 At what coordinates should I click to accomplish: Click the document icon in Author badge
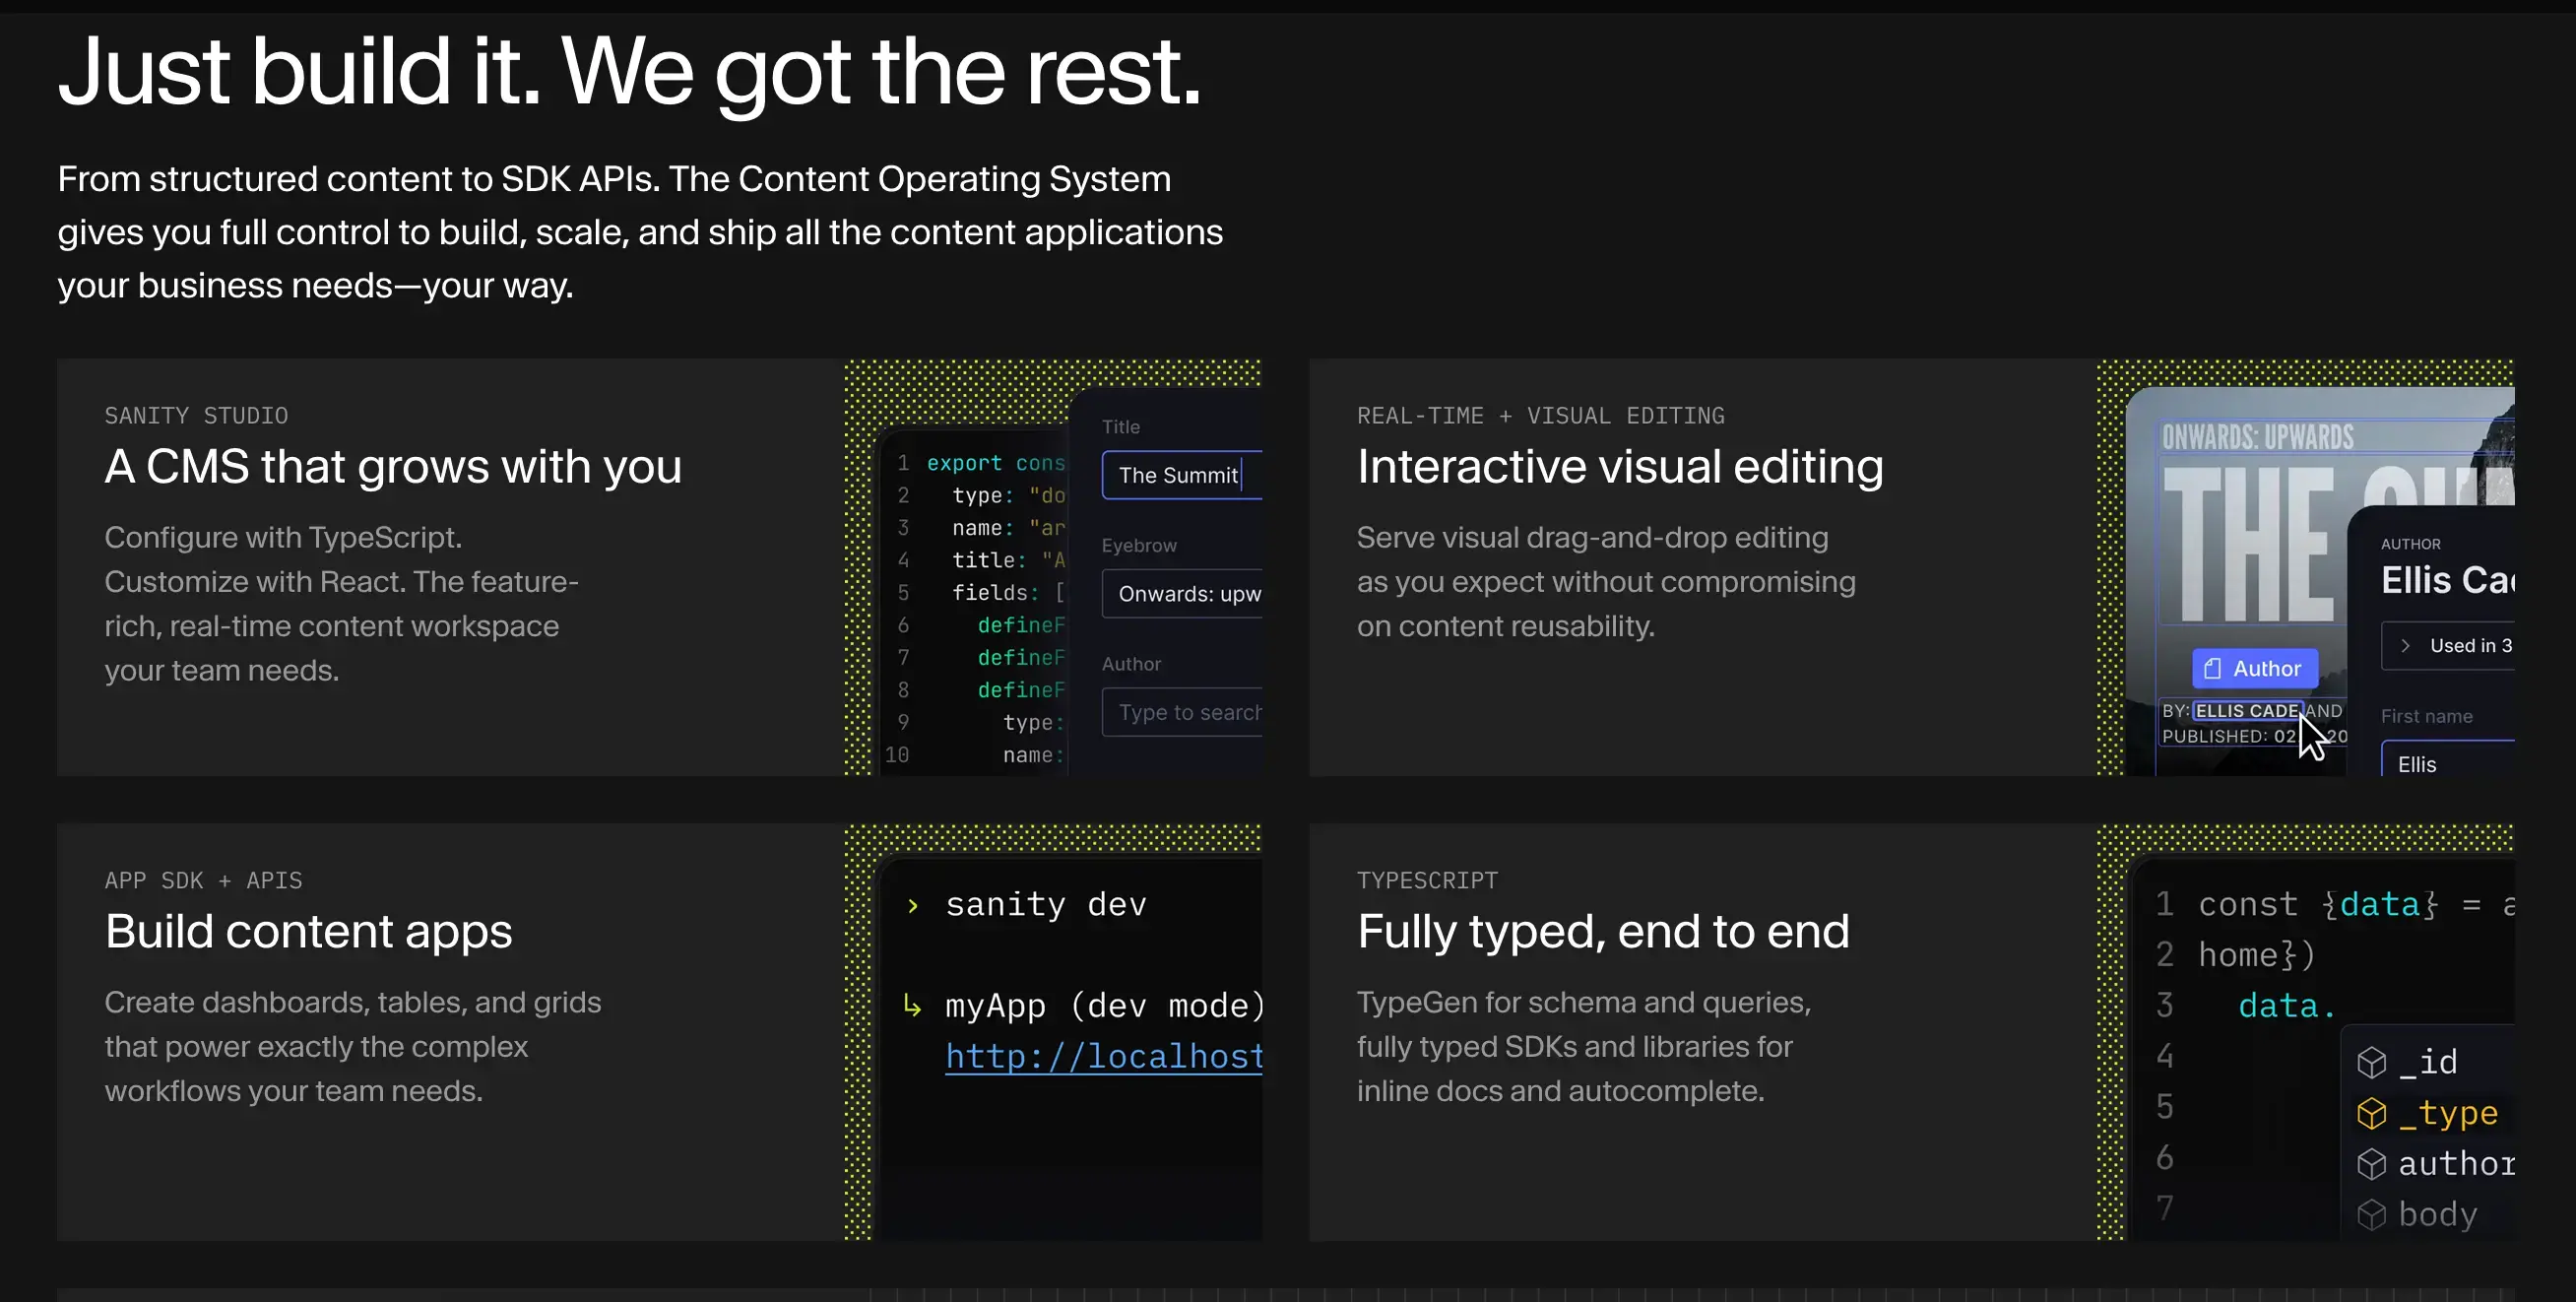[x=2212, y=668]
